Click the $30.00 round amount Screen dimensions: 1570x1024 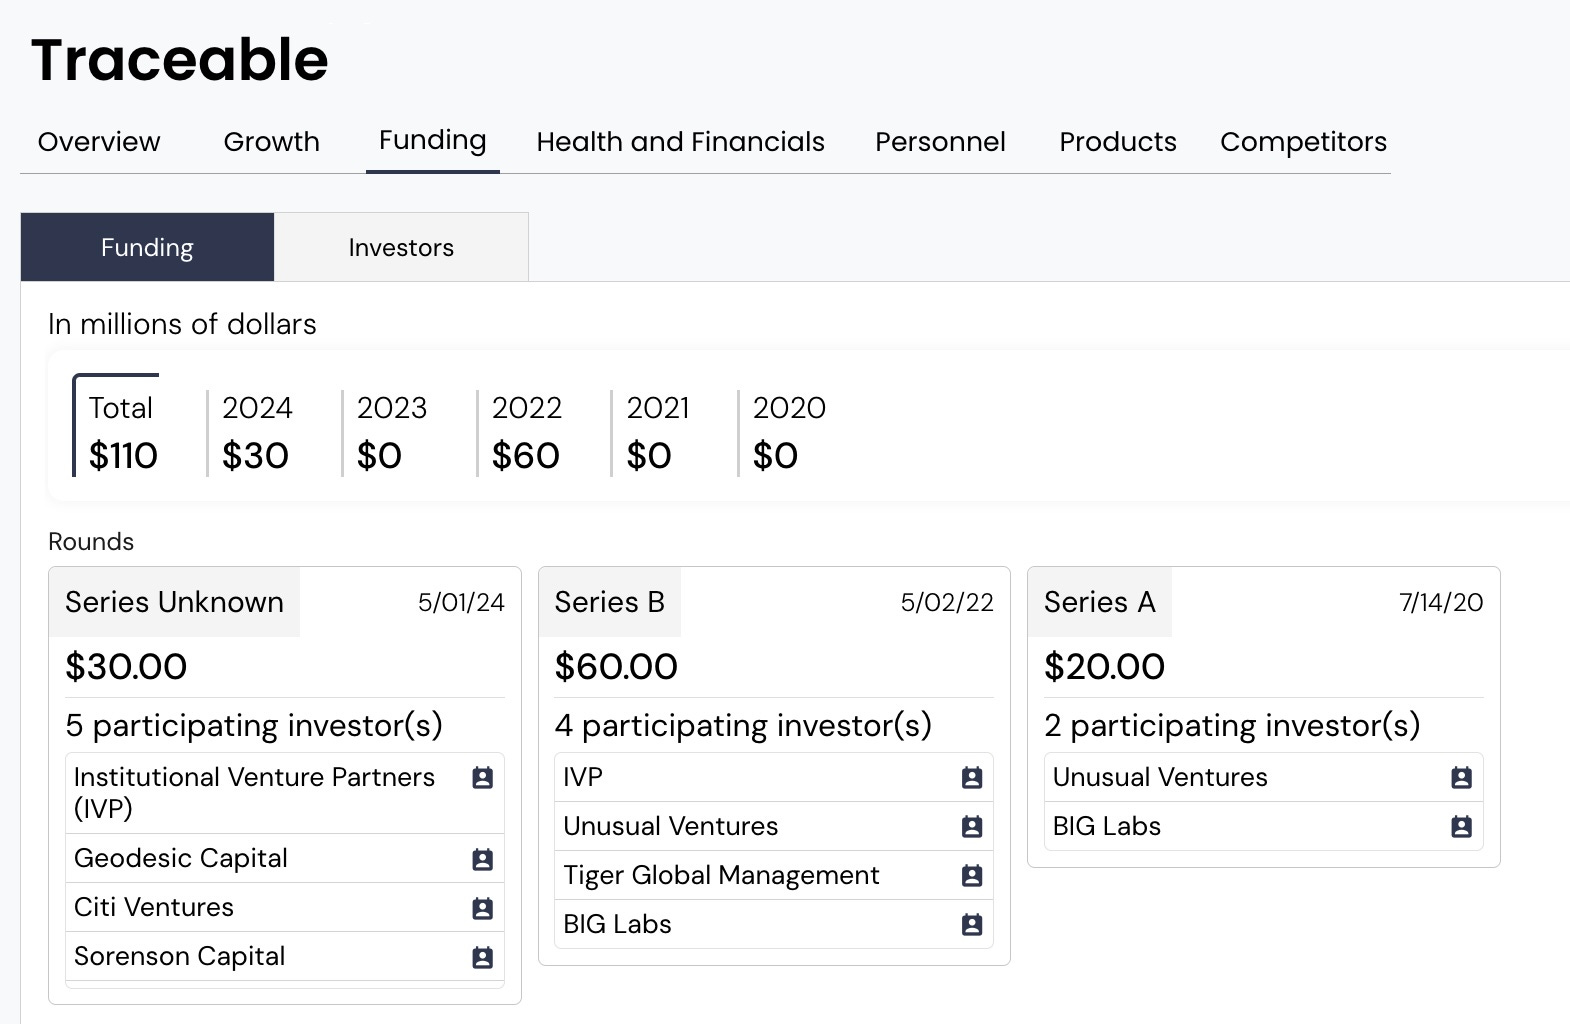tap(126, 667)
